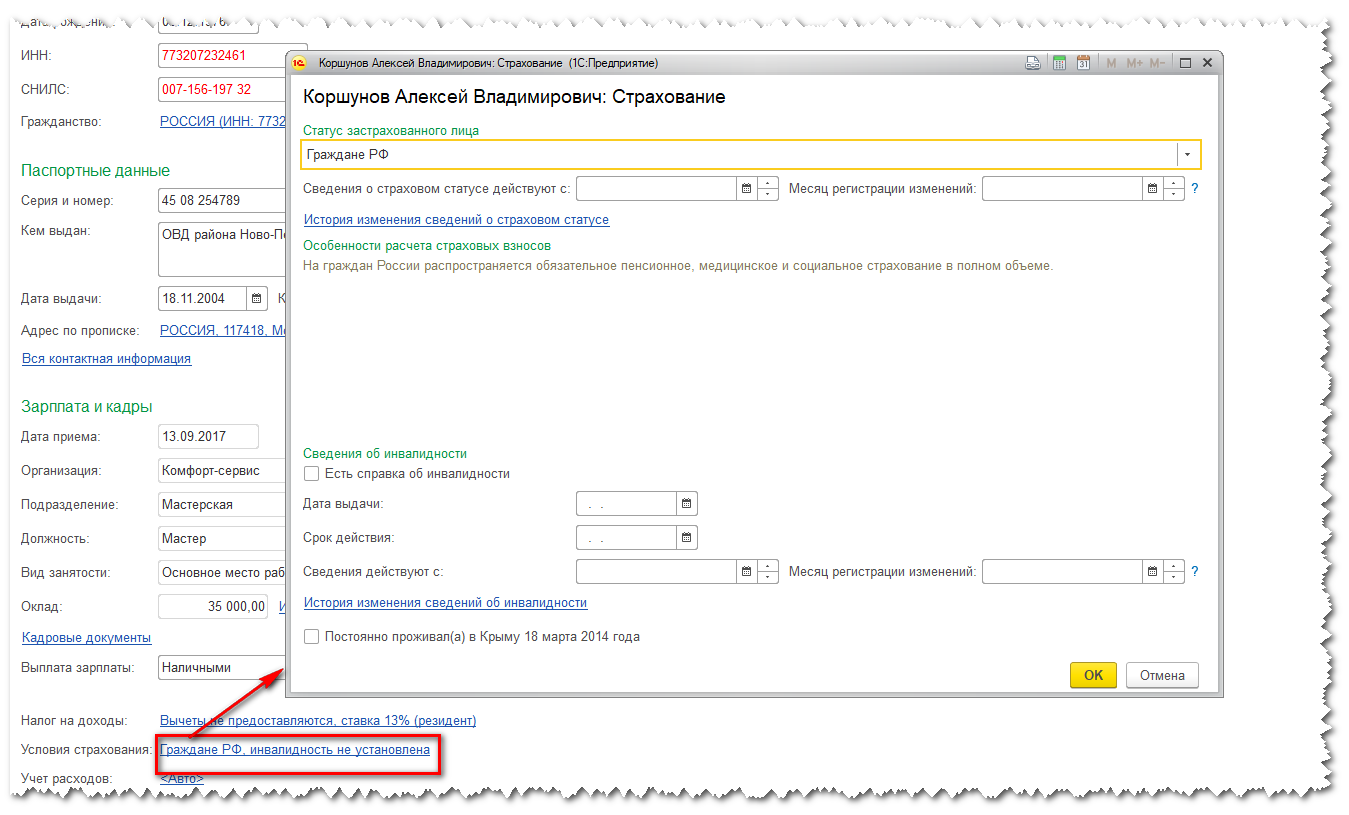Screen dimensions: 1349x815
Task: Click stepper on insurance status effective date
Action: tap(768, 188)
